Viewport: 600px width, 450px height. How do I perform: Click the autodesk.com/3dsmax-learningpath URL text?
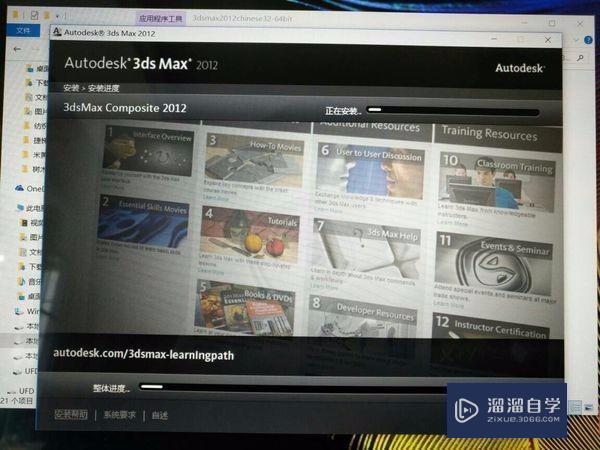point(143,354)
